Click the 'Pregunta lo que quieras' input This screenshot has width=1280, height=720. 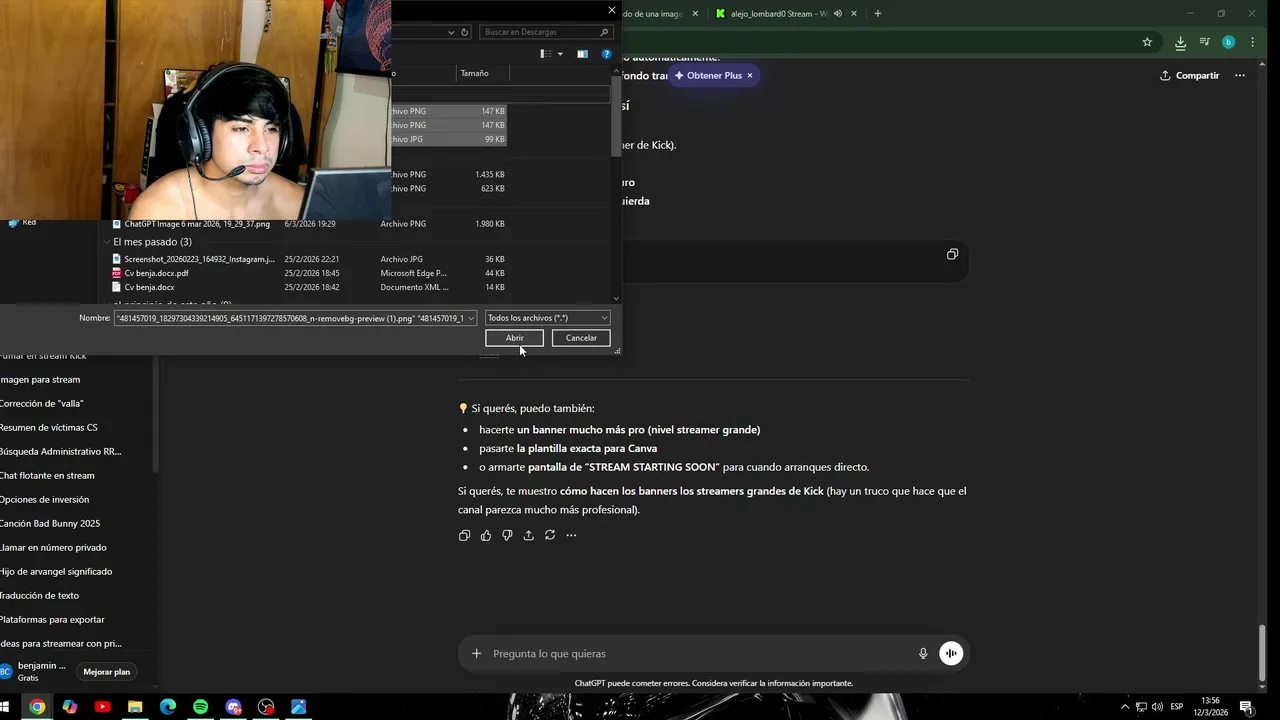[x=700, y=653]
